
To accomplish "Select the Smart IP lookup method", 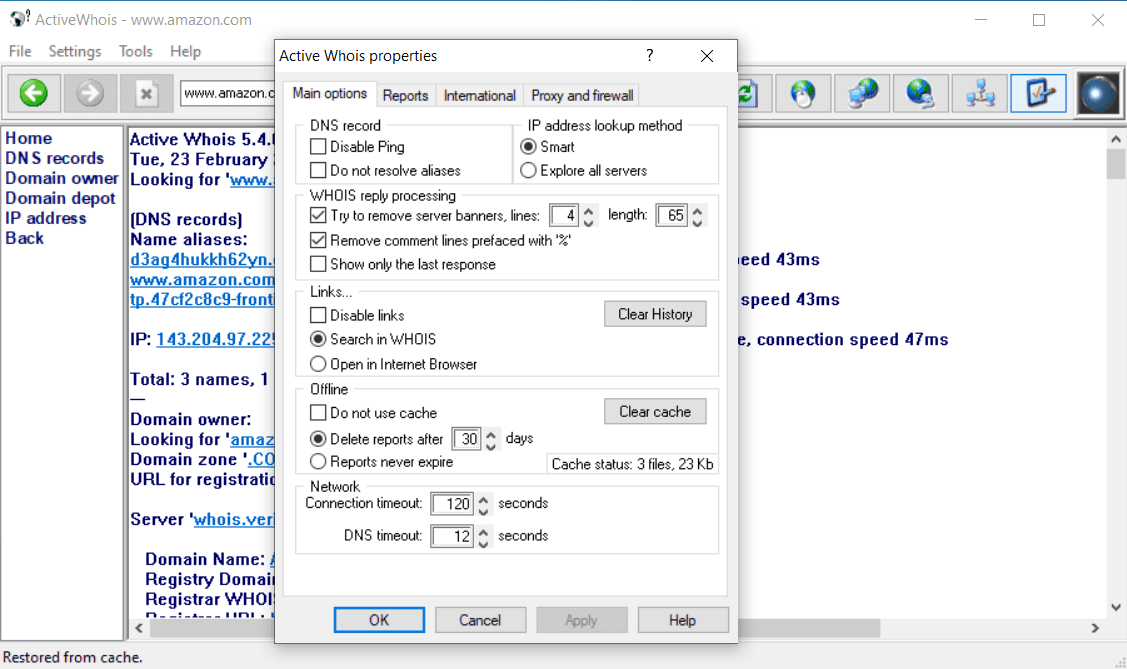I will 528,147.
